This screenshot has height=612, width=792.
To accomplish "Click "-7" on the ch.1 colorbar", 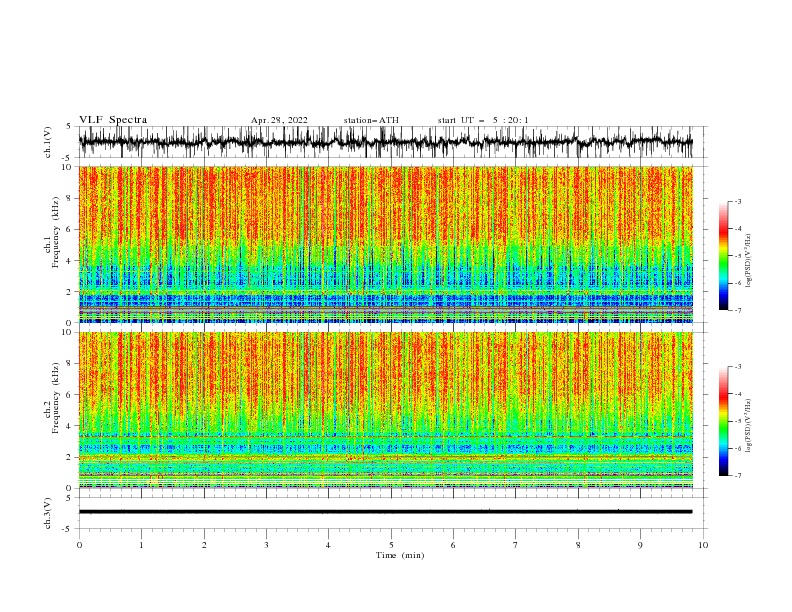I will pos(737,310).
